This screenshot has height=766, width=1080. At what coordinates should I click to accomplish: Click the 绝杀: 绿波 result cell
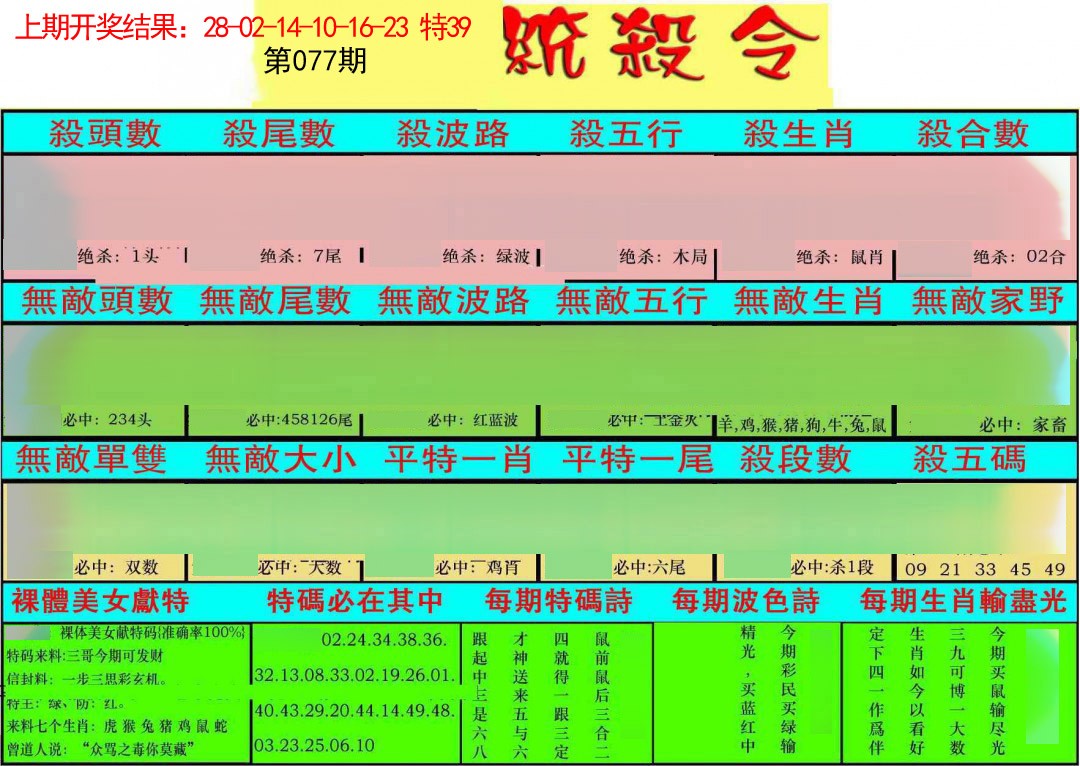coord(486,256)
